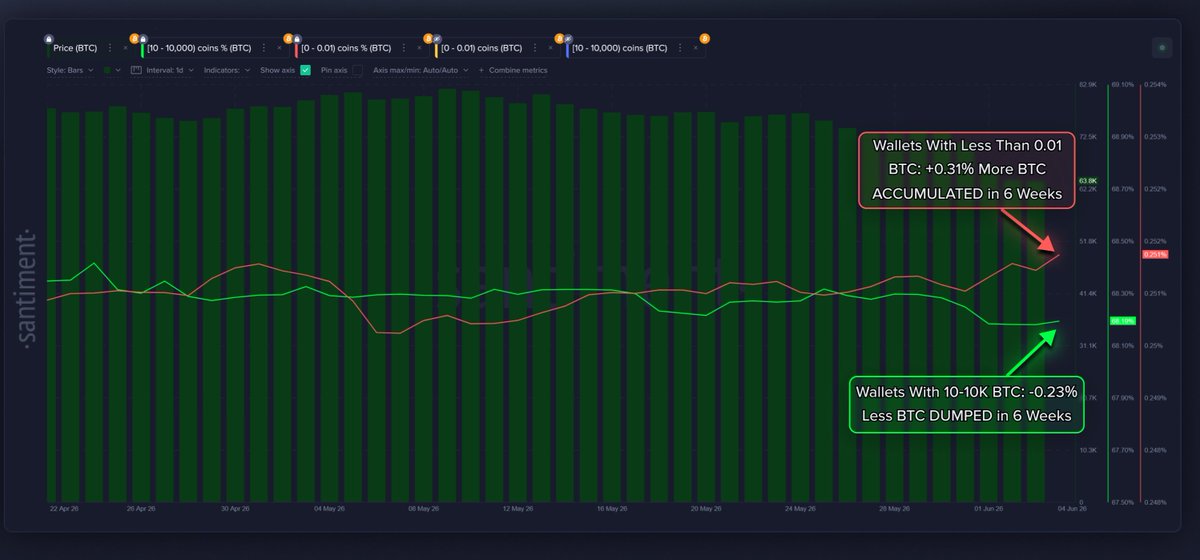The image size is (1200, 560).
Task: Click the lock icon on [10 - 10,000) coins % chip
Action: [143, 38]
